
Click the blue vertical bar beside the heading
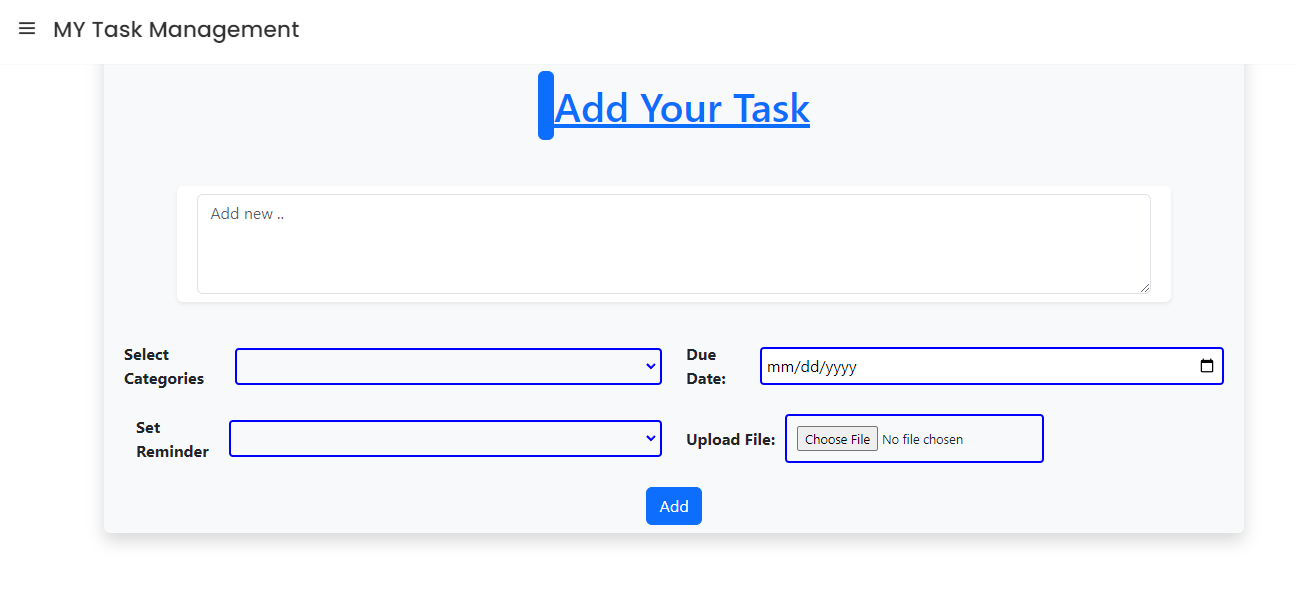545,106
